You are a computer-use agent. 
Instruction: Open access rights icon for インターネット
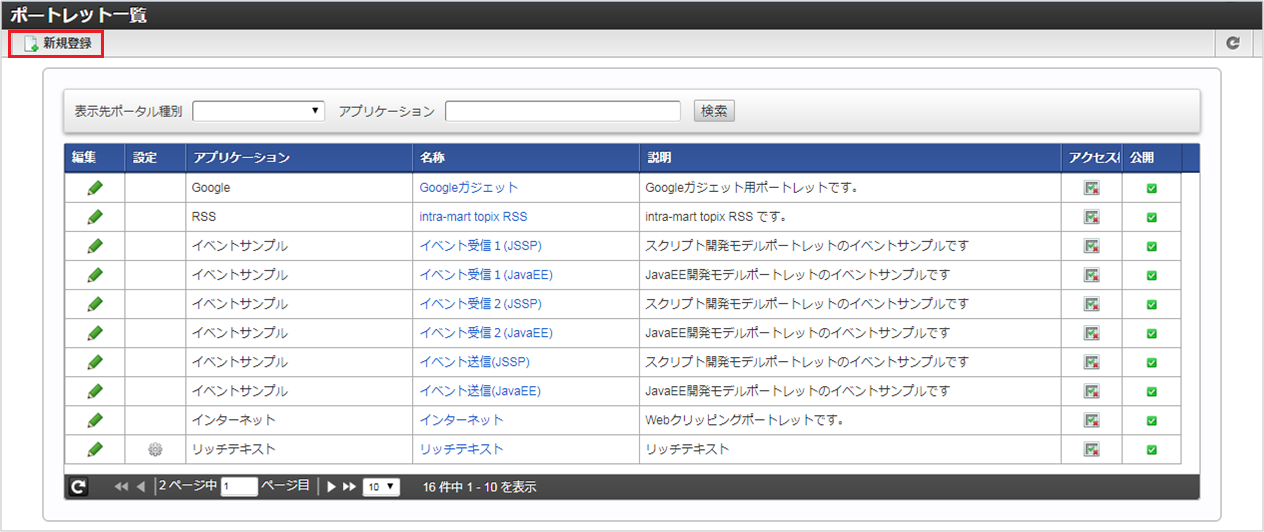[1091, 421]
